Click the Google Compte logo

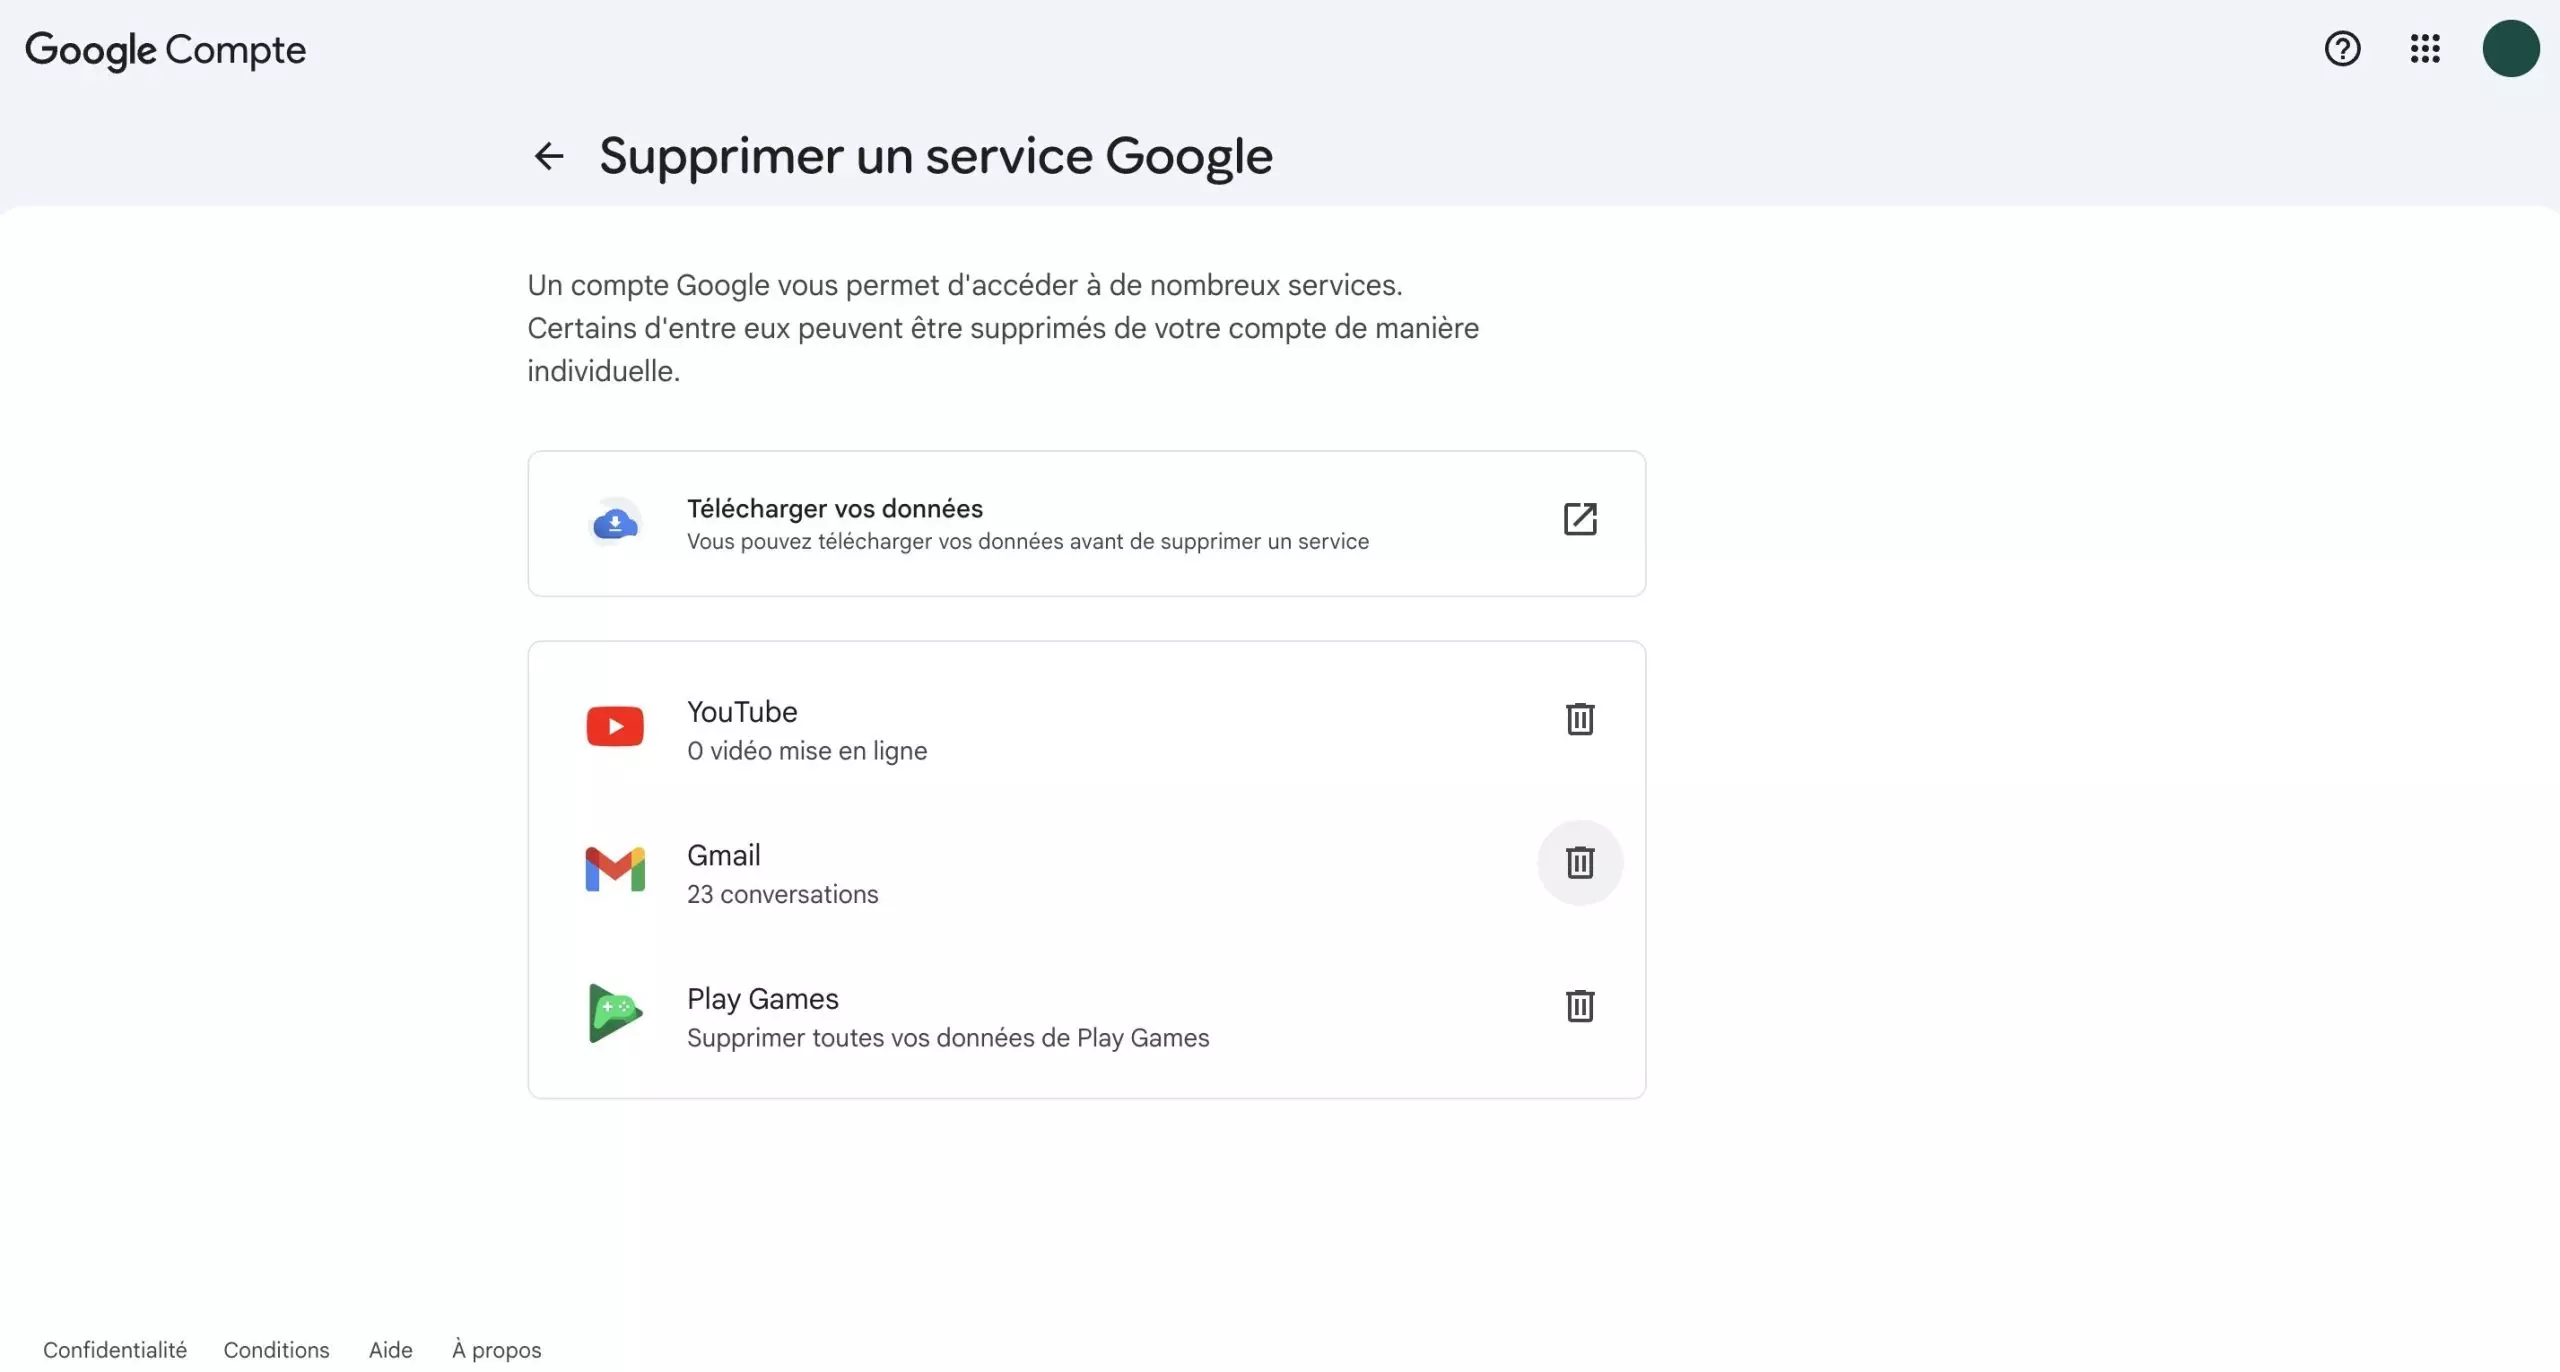pyautogui.click(x=165, y=50)
